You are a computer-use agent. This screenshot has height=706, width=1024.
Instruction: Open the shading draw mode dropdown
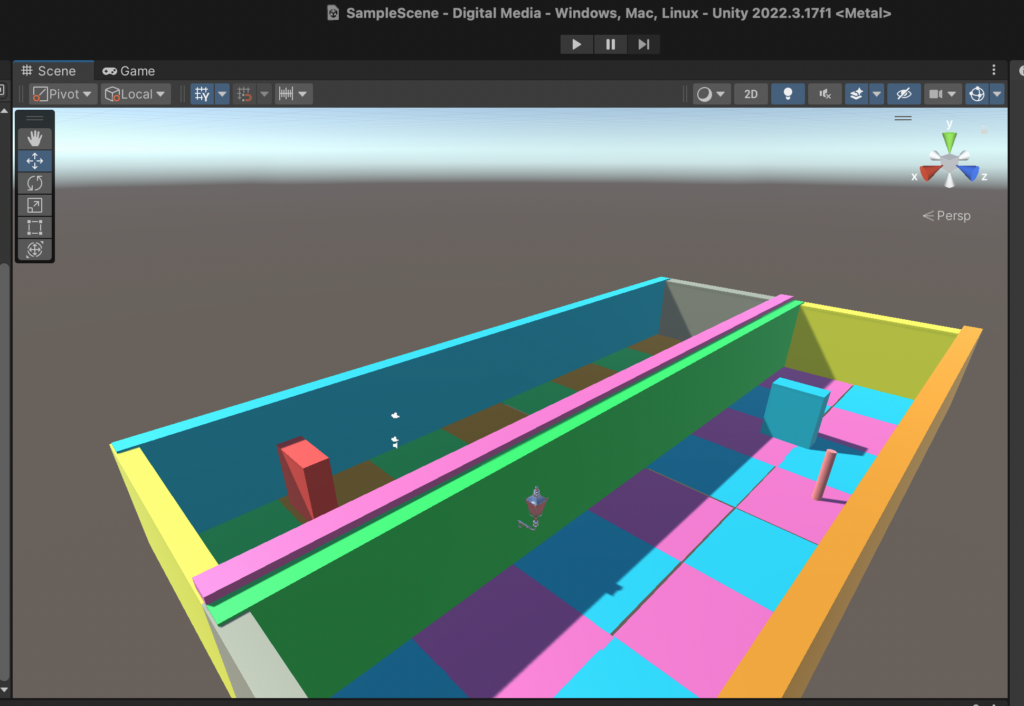point(712,94)
